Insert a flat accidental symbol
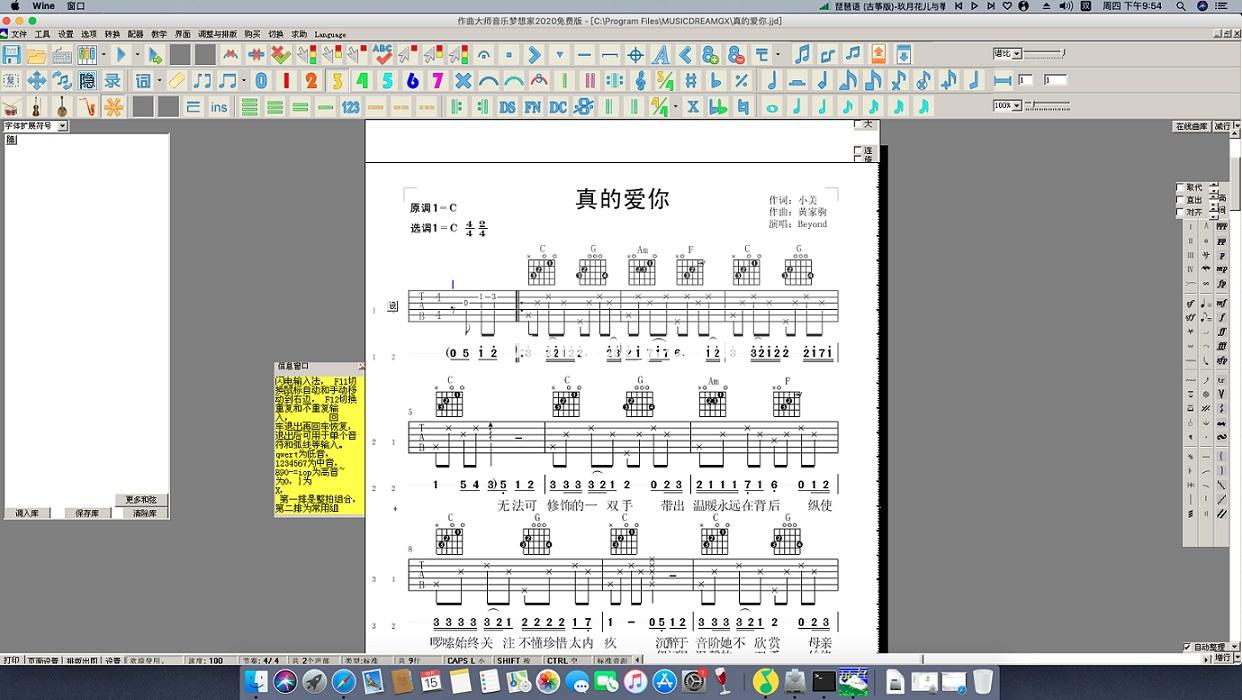Image resolution: width=1242 pixels, height=700 pixels. coord(716,80)
